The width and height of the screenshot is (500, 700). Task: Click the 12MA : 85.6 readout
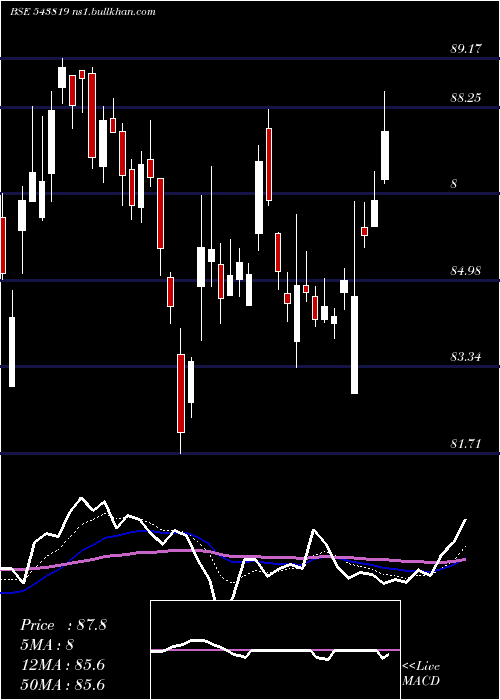(62, 665)
